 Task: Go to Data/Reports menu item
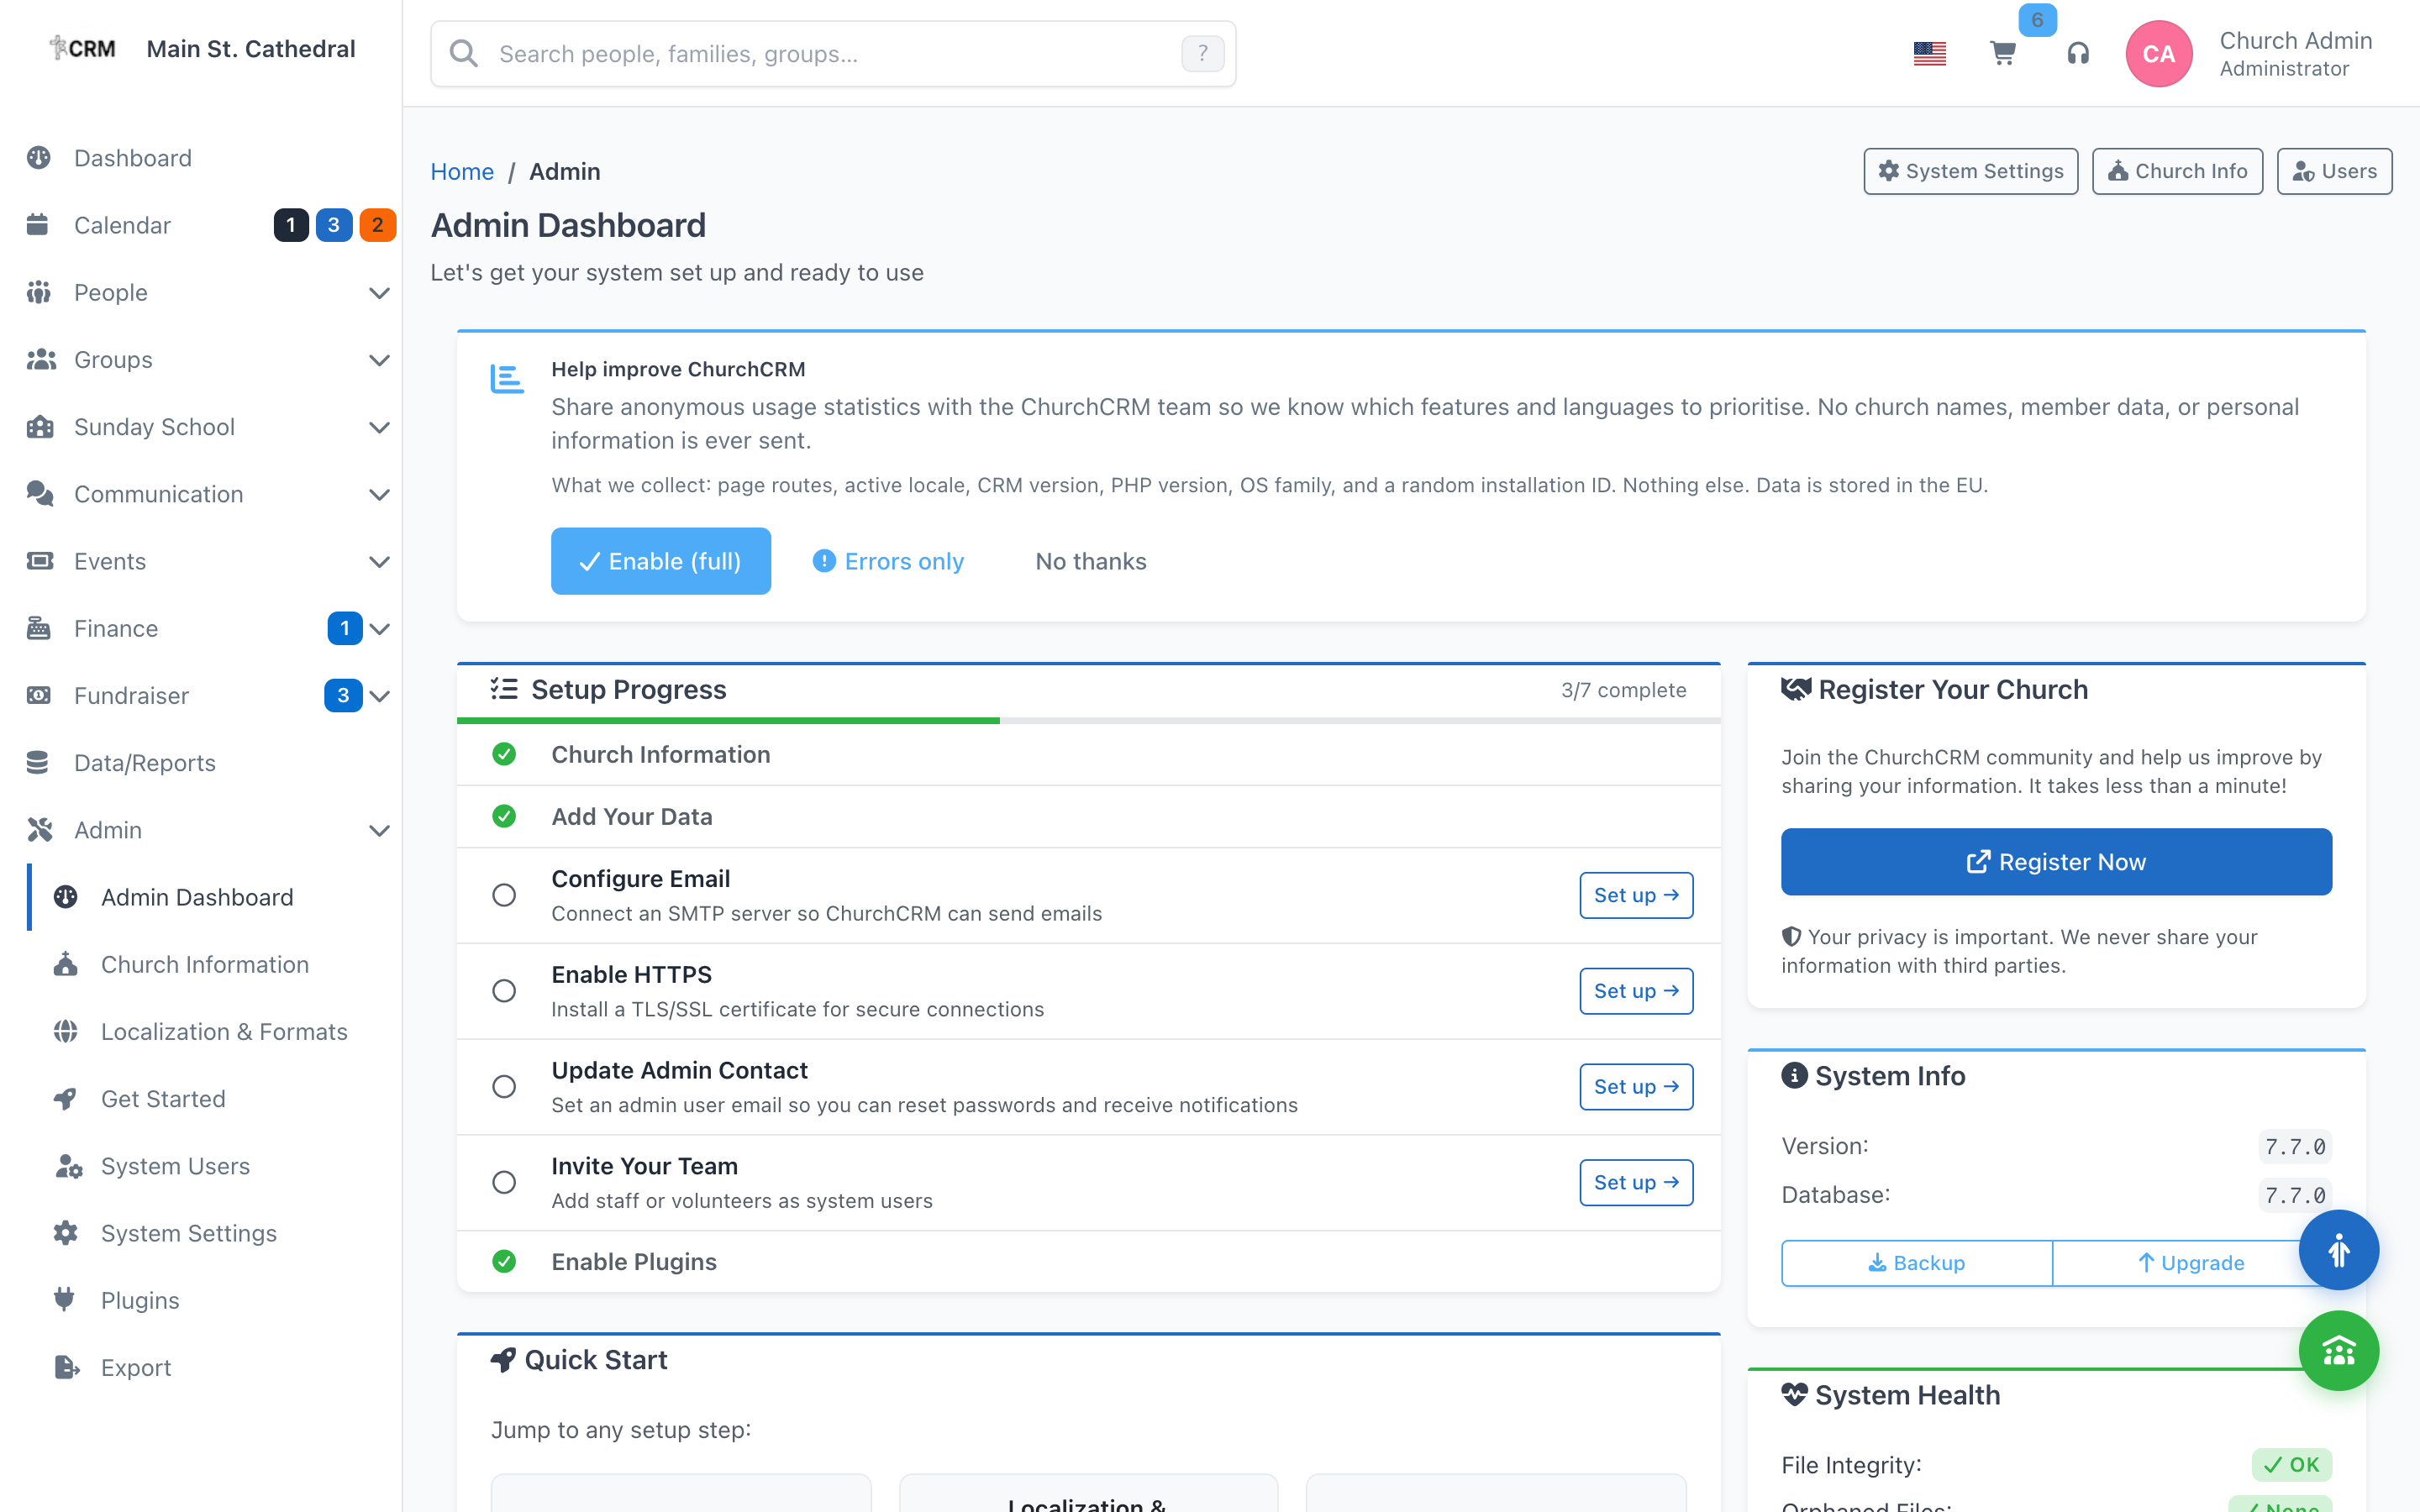click(201, 762)
